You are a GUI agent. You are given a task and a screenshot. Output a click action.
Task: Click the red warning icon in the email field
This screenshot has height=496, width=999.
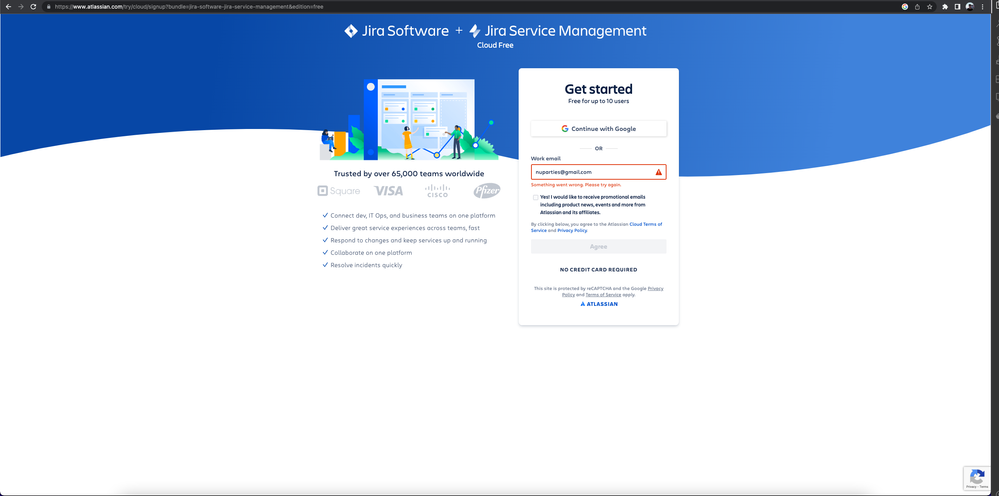click(x=659, y=172)
